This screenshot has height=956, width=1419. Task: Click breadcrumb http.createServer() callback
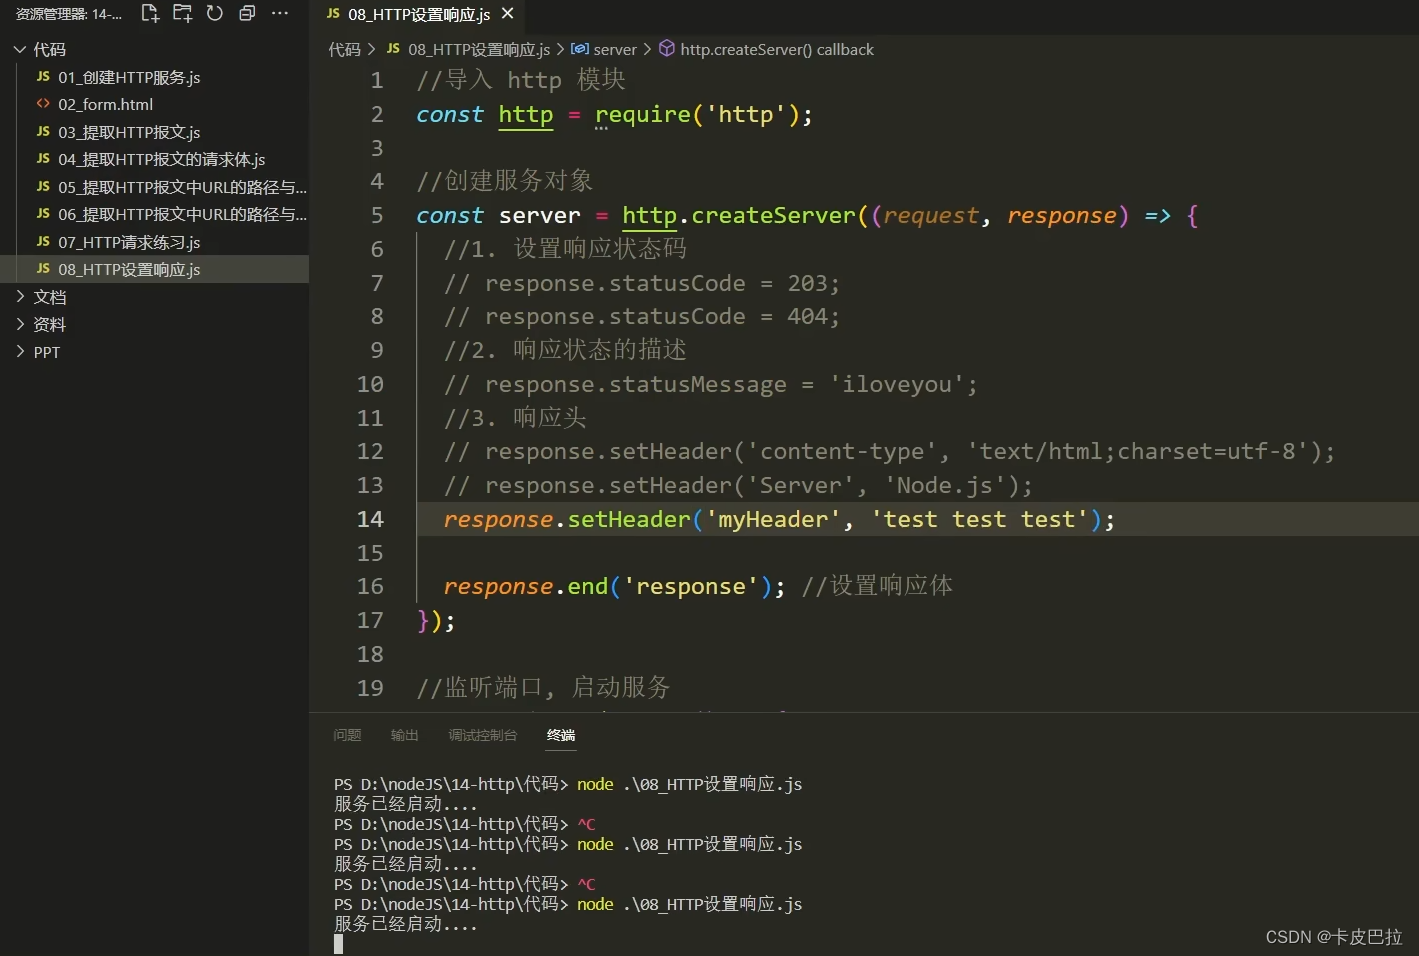777,49
